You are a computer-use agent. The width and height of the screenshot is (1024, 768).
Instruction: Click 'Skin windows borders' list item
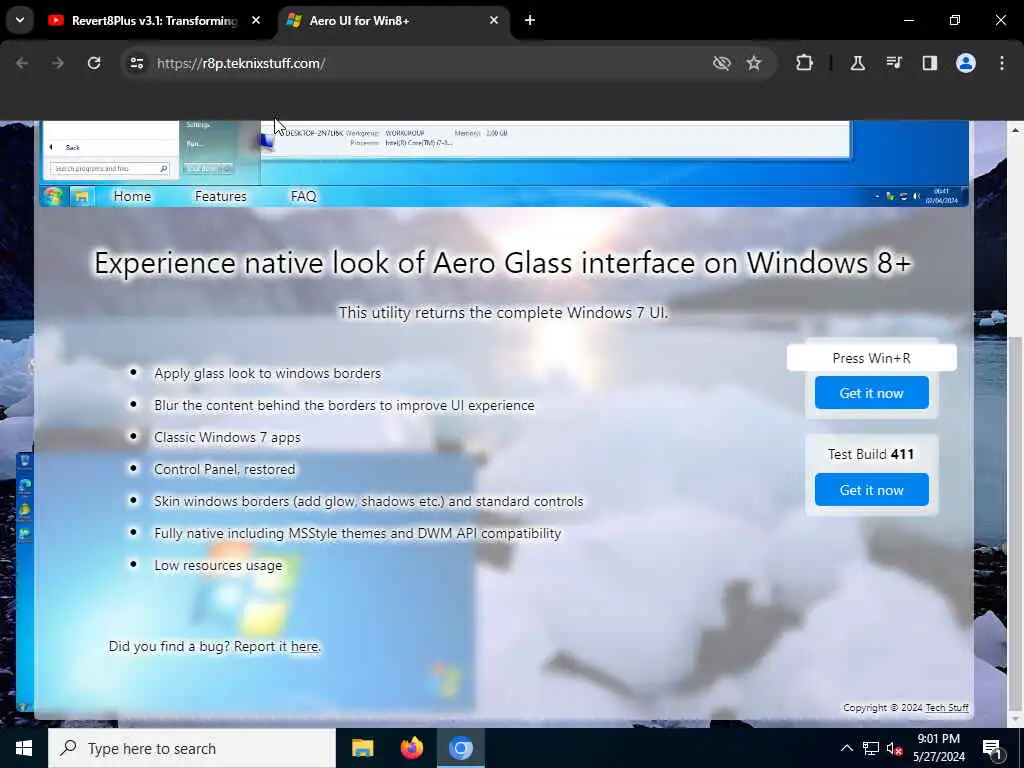pyautogui.click(x=368, y=502)
